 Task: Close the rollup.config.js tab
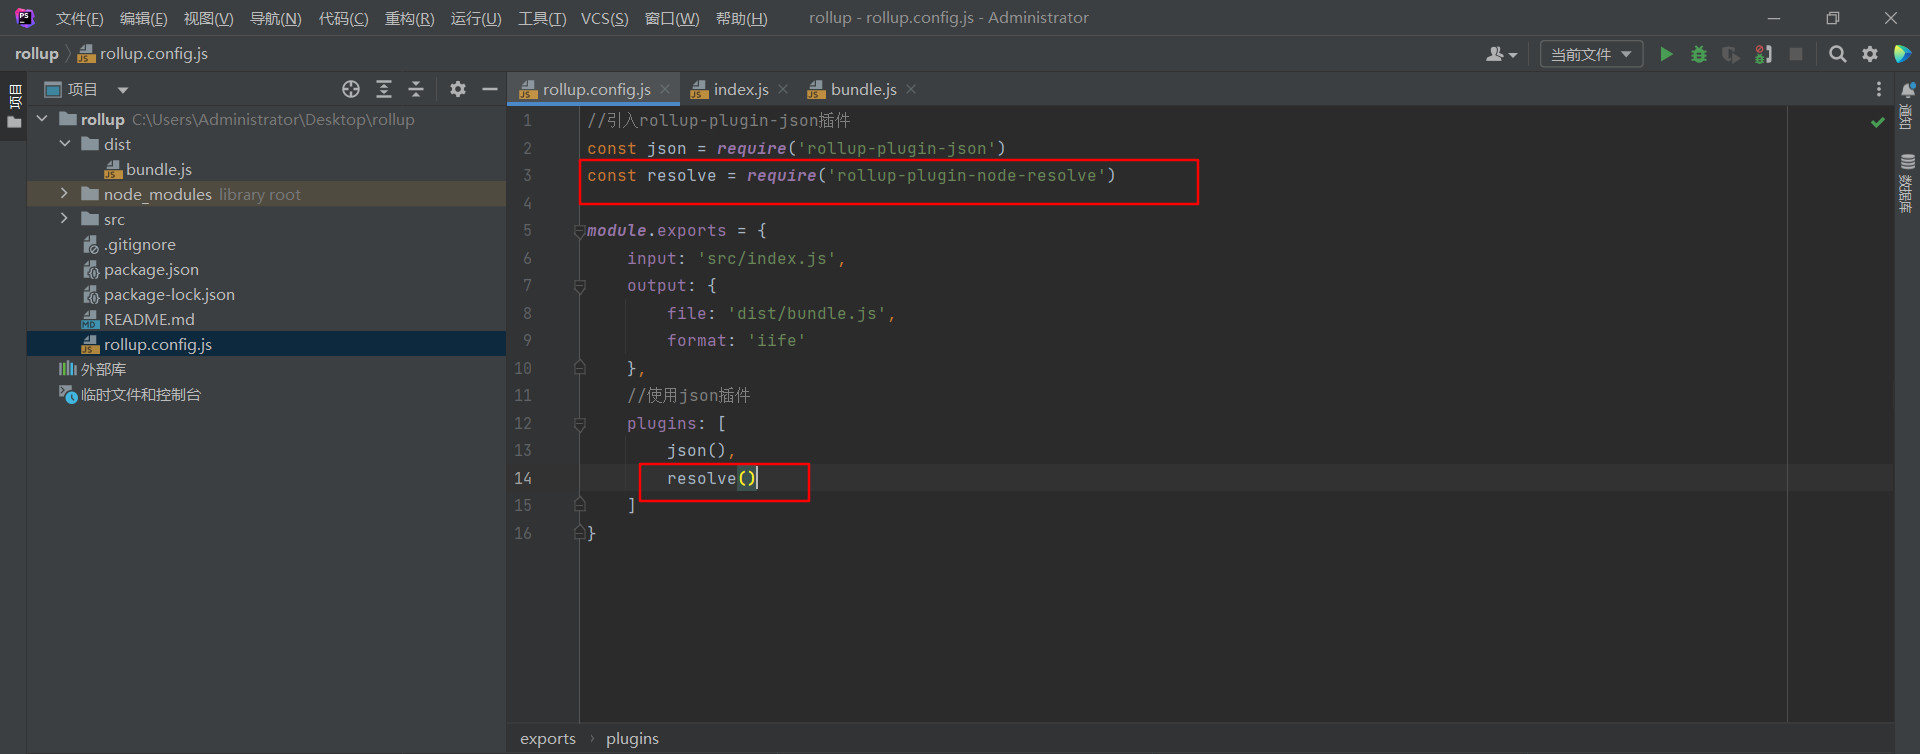(665, 89)
